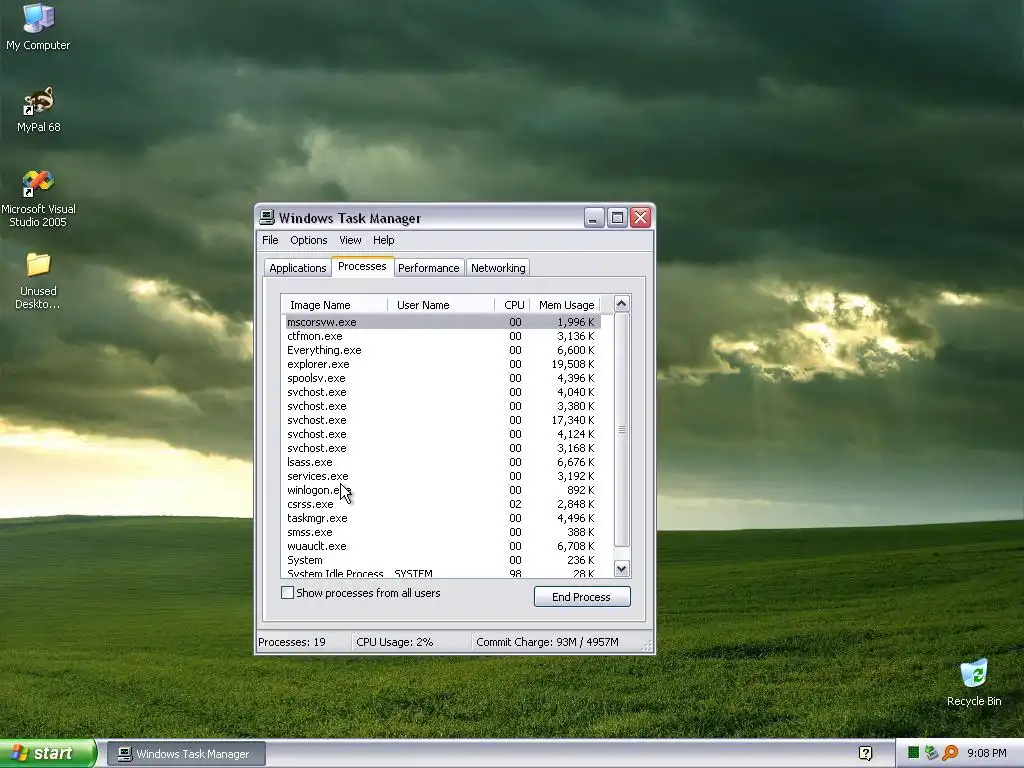Open the Help menu
Viewport: 1024px width, 768px height.
383,240
